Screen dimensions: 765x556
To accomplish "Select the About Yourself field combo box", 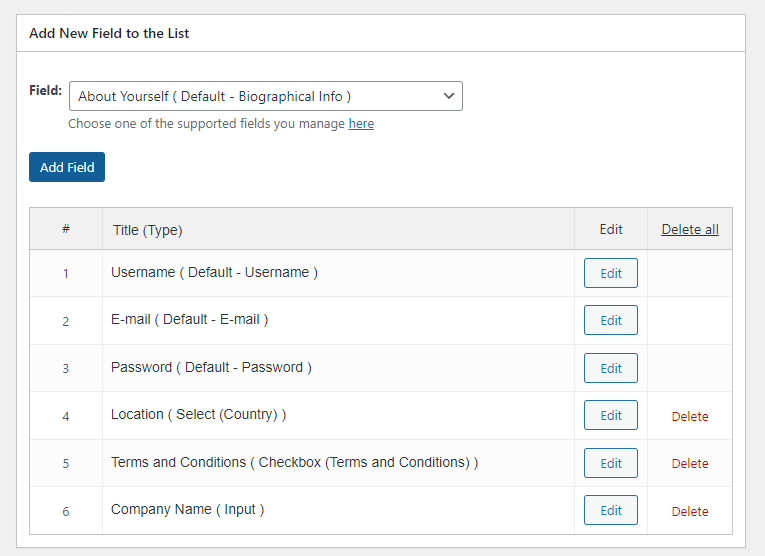I will pos(266,96).
